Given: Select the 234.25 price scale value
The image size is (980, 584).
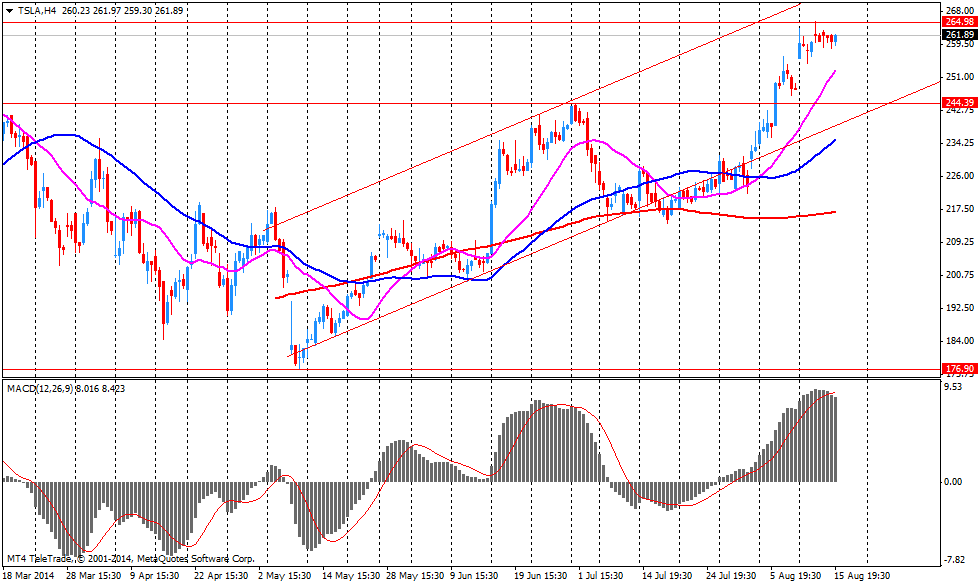Looking at the screenshot, I should (x=961, y=143).
